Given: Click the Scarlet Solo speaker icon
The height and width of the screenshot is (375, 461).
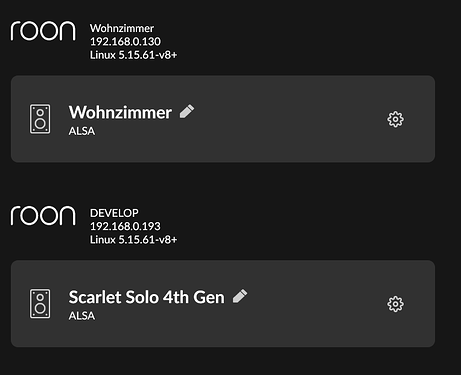Looking at the screenshot, I should click(40, 304).
